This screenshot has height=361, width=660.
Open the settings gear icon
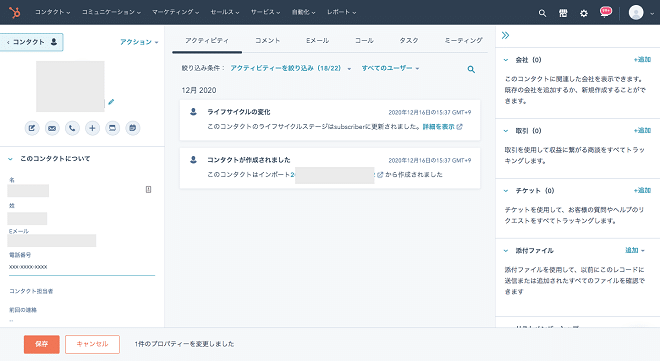[583, 13]
